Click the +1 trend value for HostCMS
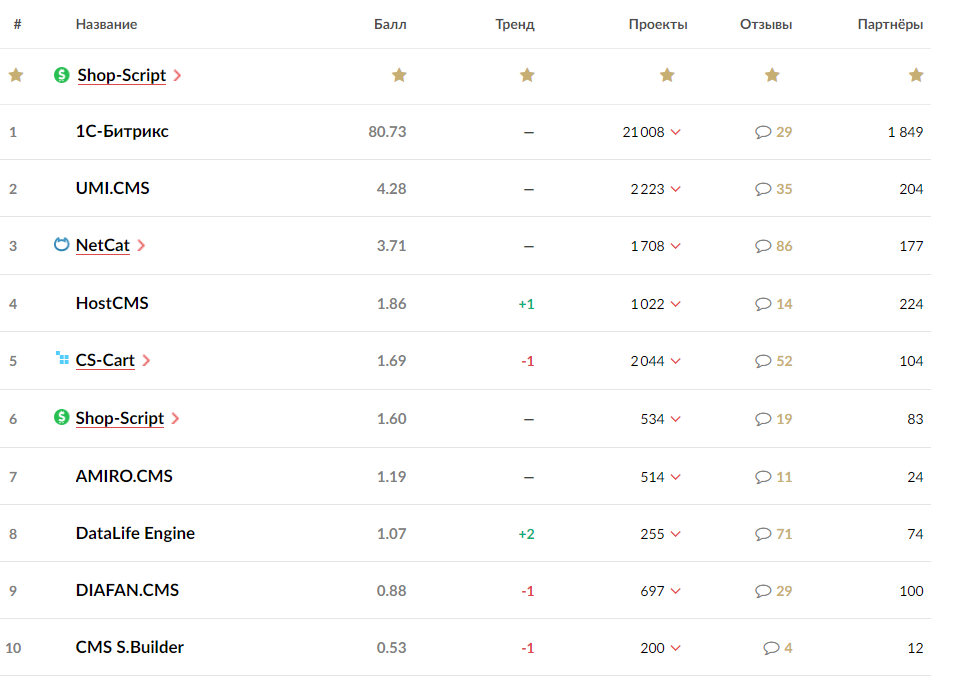 (x=527, y=304)
